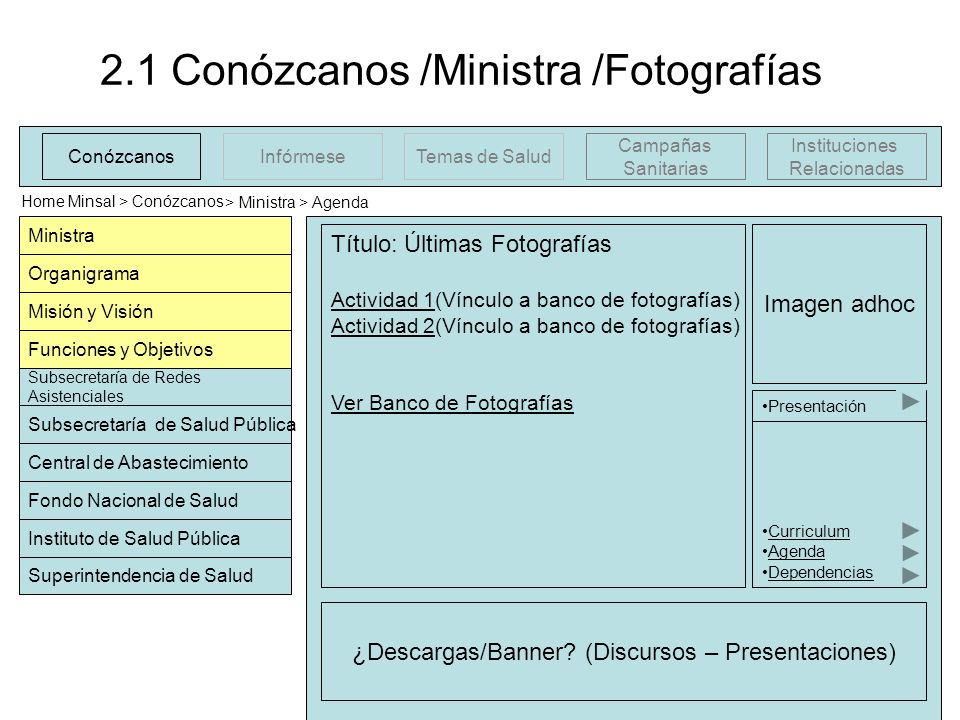The height and width of the screenshot is (720, 960).
Task: Select Central de Abastecimiento item
Action: [x=156, y=462]
